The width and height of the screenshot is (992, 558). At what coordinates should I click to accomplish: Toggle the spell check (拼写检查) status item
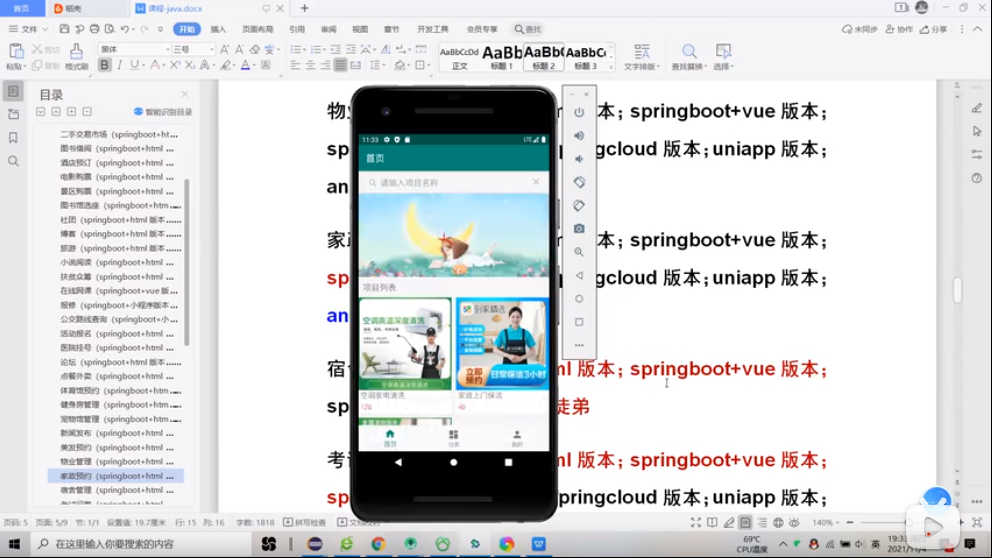[x=305, y=523]
